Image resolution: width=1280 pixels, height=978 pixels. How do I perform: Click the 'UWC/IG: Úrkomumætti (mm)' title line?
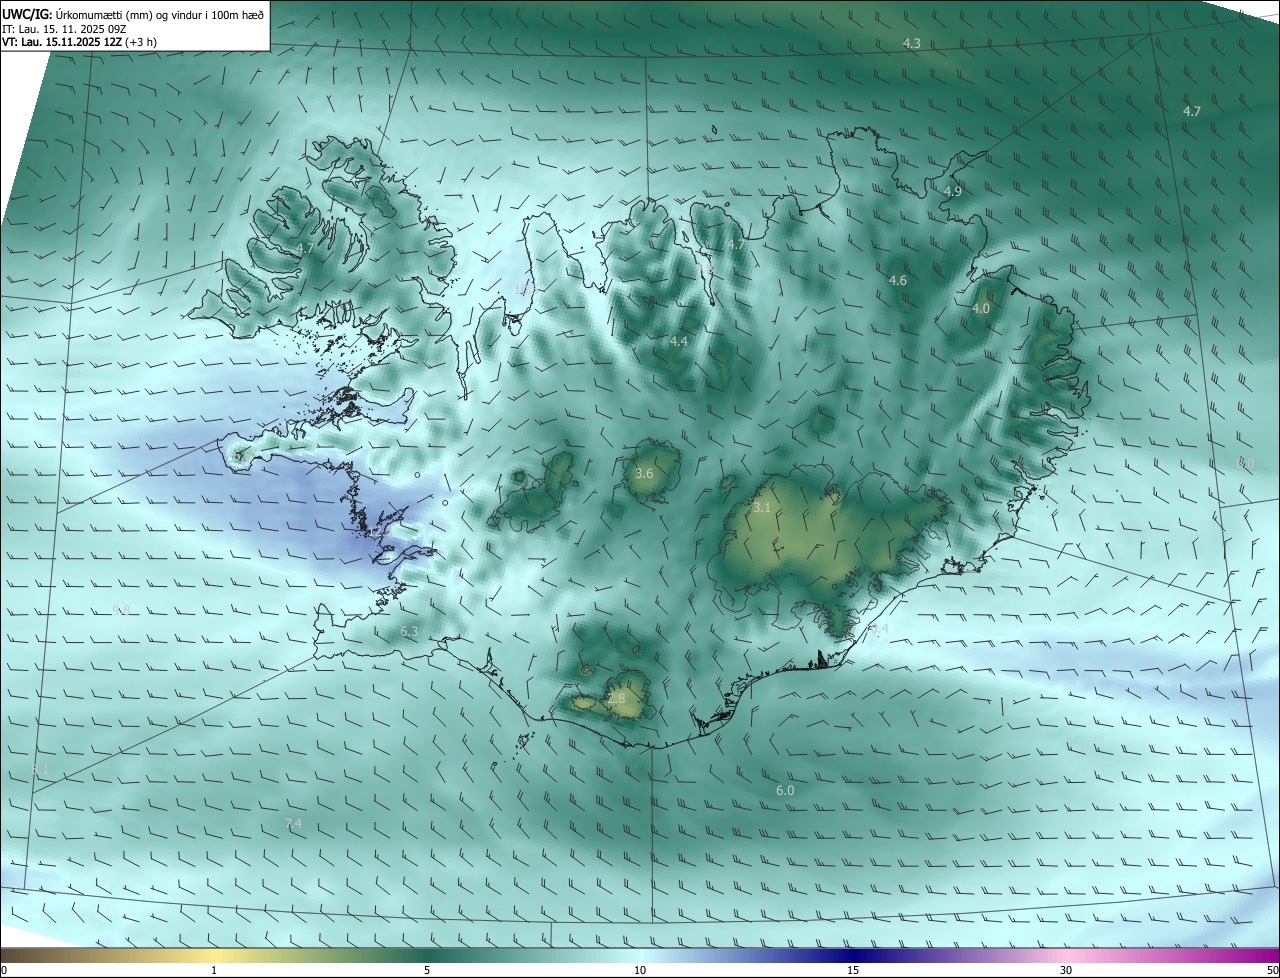(x=134, y=14)
